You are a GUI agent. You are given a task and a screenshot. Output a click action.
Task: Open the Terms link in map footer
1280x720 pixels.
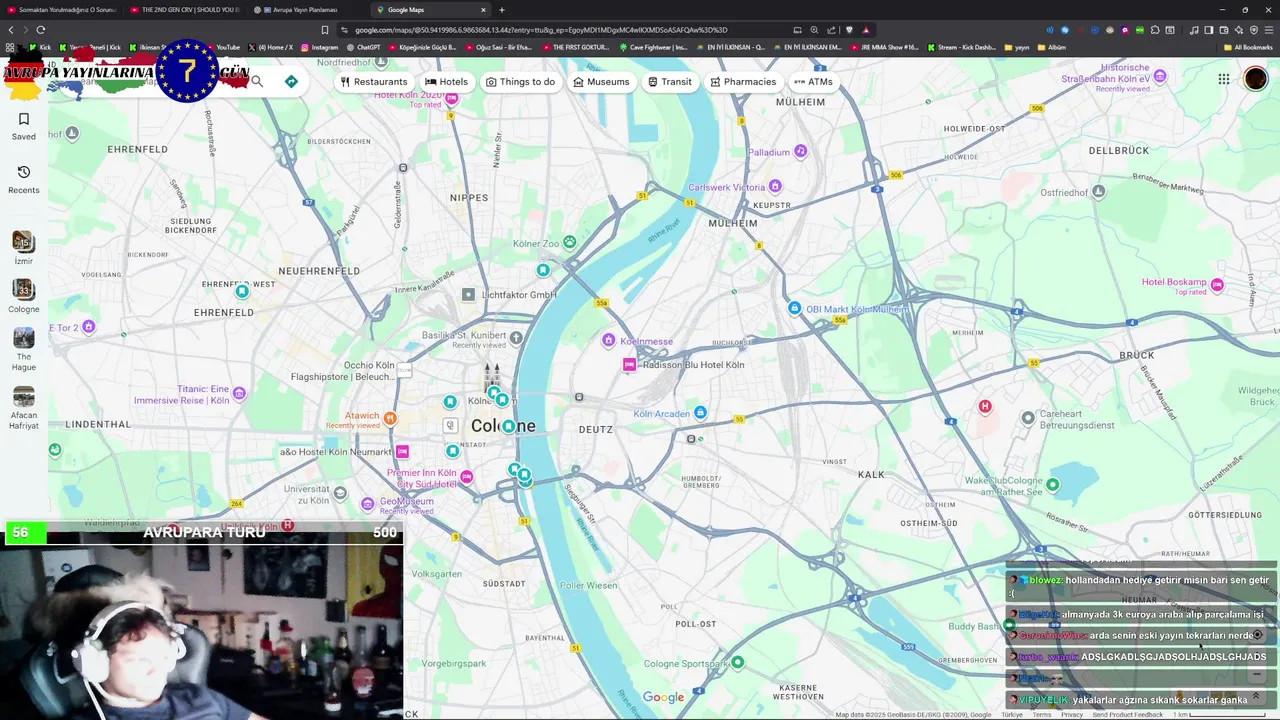(x=1042, y=715)
